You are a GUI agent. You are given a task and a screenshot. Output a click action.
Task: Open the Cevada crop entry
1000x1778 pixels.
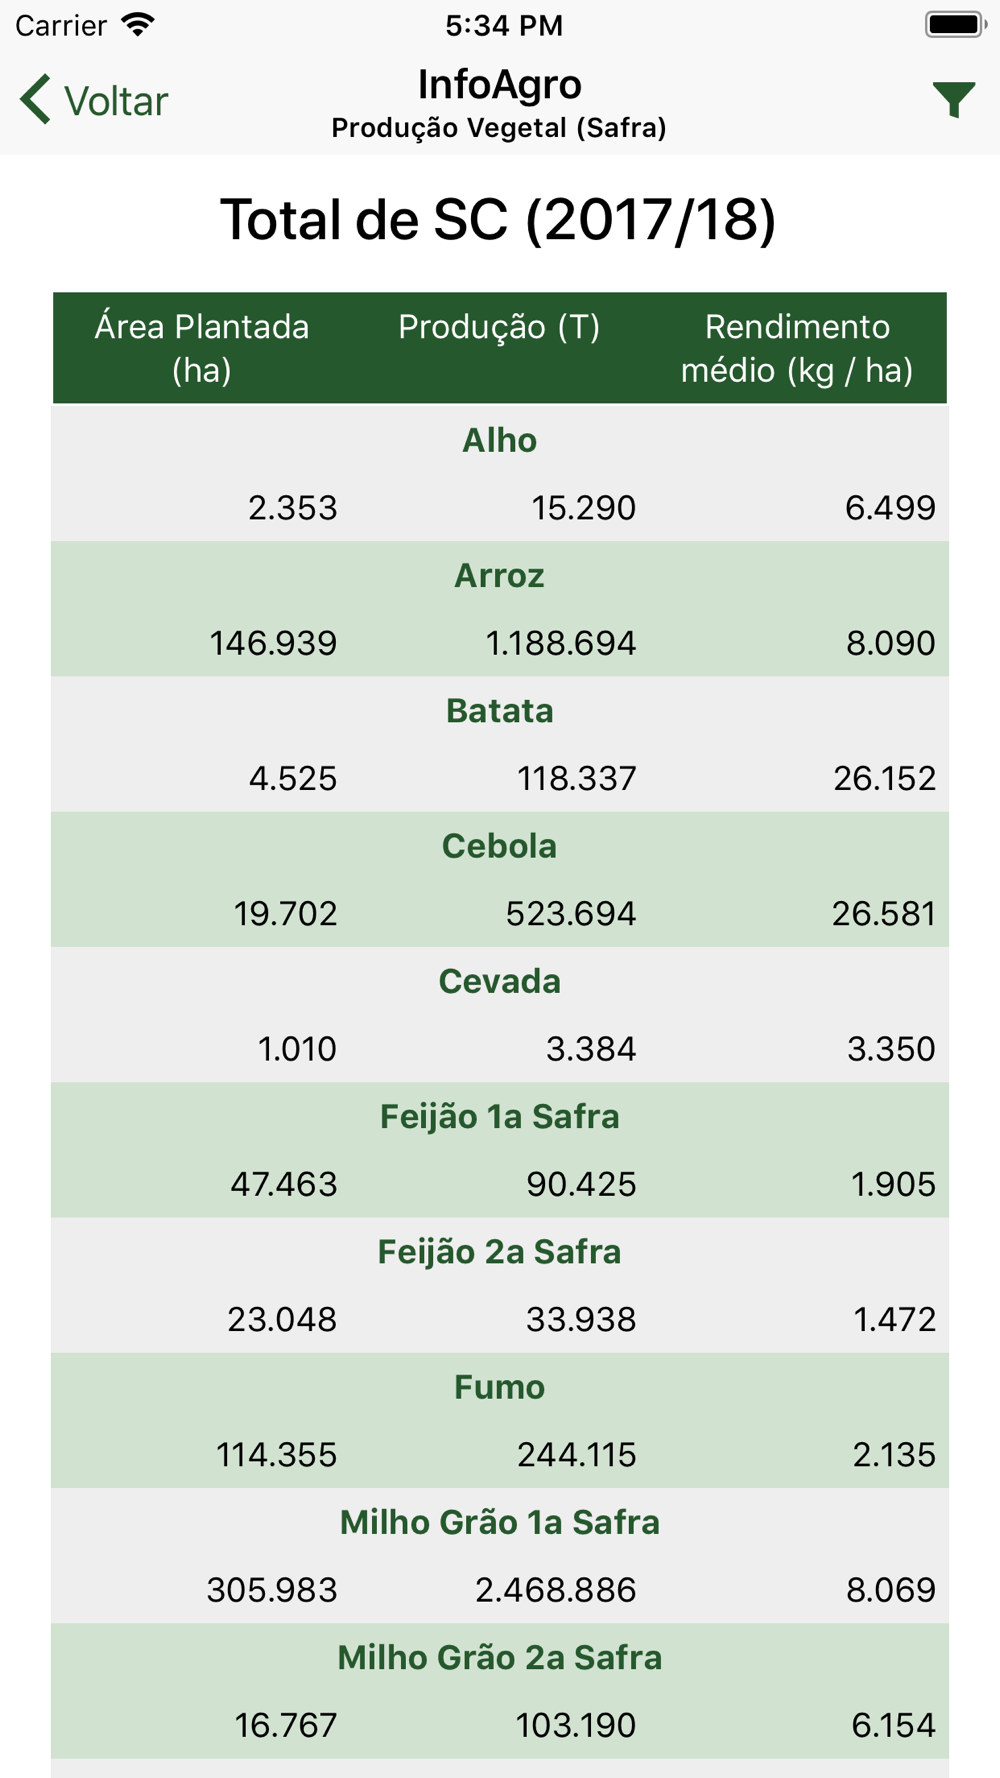tap(500, 1015)
